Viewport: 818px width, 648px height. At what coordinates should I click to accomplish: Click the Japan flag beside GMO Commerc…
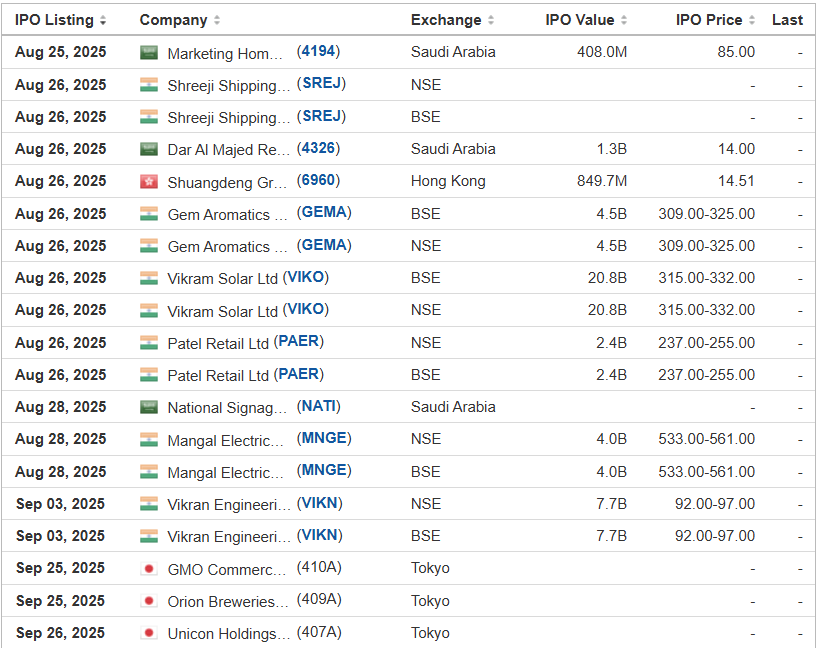(x=149, y=568)
